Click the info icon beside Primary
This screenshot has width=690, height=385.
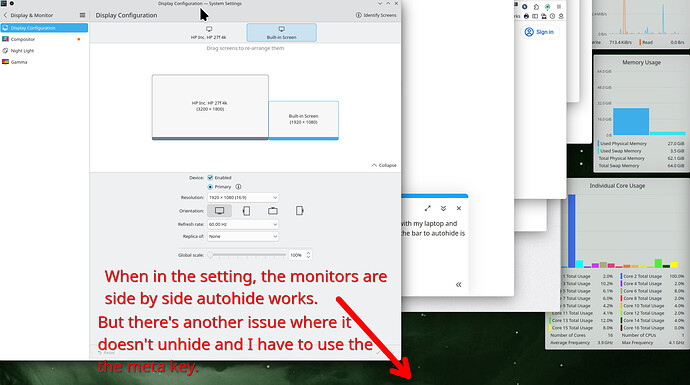(238, 187)
